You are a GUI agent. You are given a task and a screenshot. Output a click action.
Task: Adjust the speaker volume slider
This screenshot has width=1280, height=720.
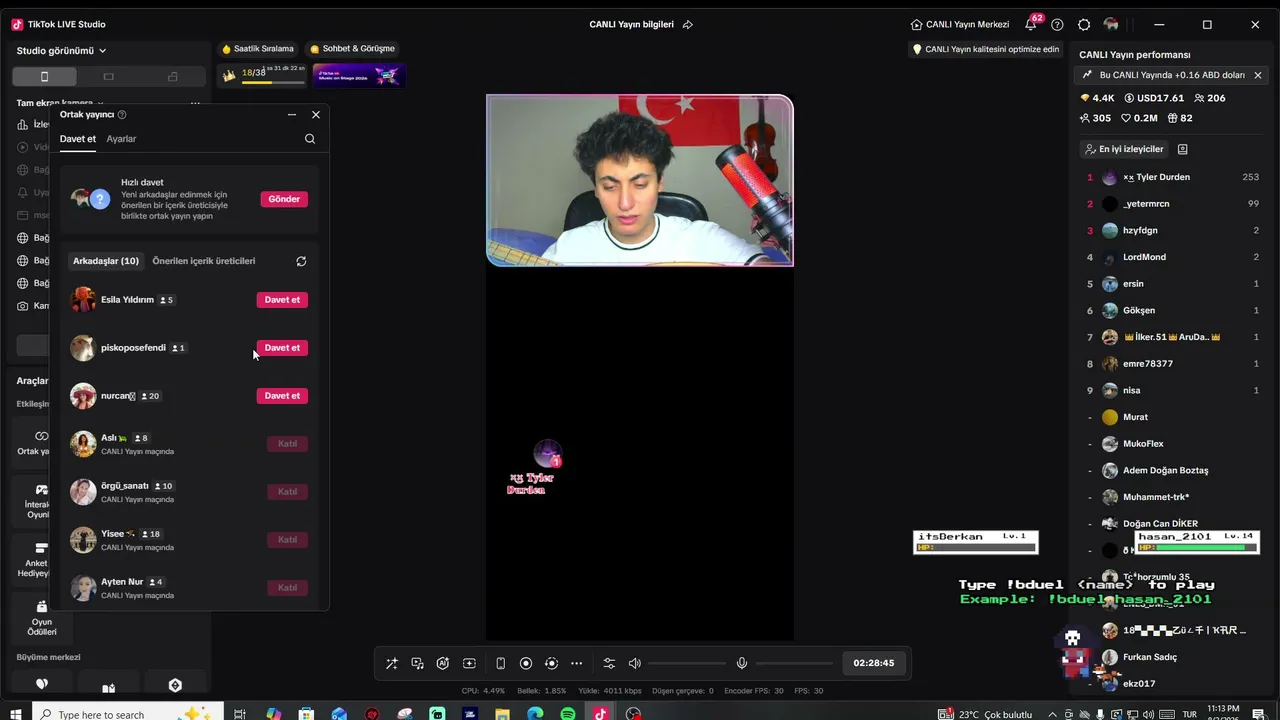pos(687,663)
